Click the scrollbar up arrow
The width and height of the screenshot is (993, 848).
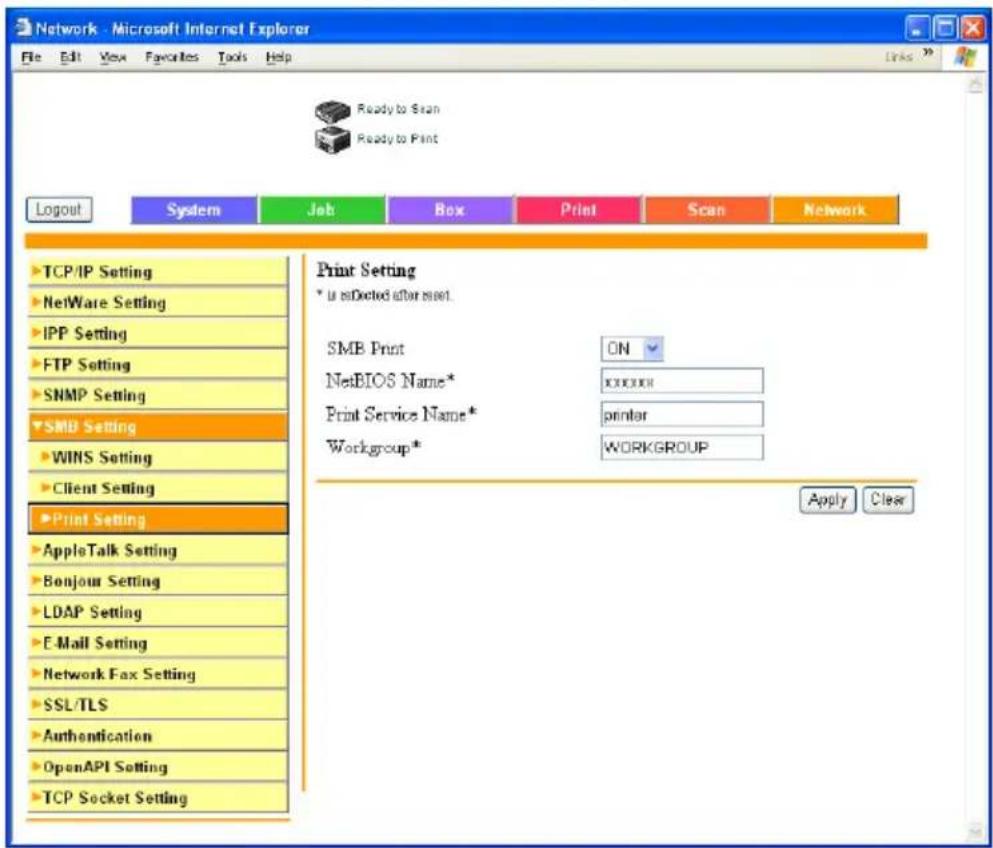coord(975,84)
